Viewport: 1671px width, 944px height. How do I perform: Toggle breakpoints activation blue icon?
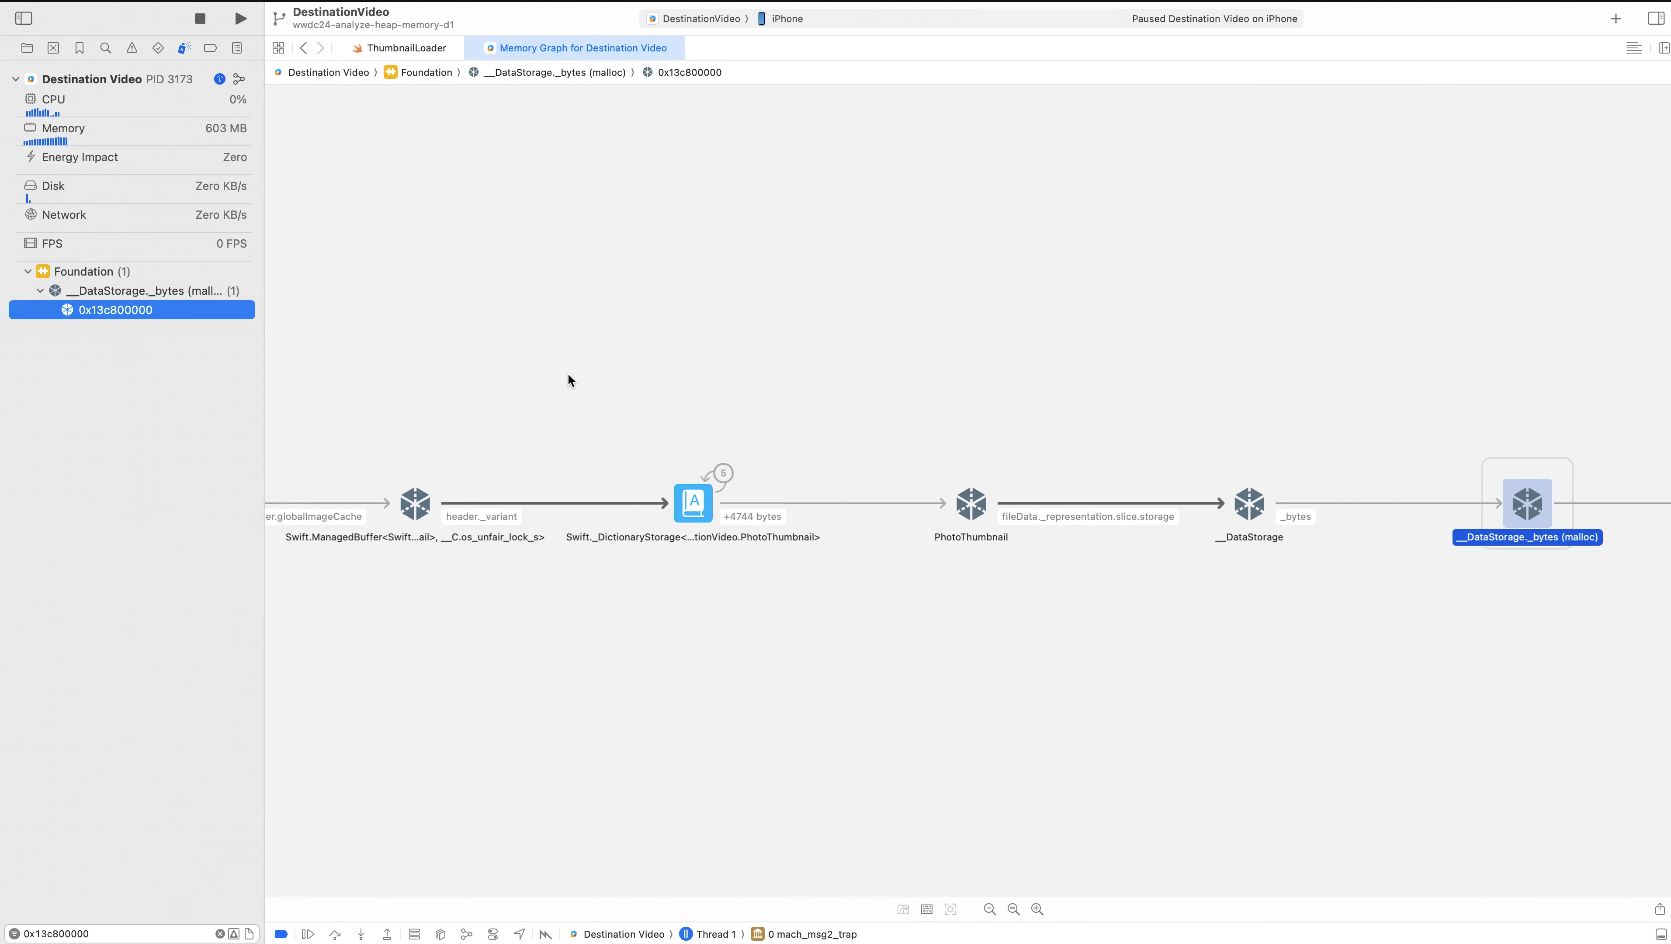coord(281,934)
